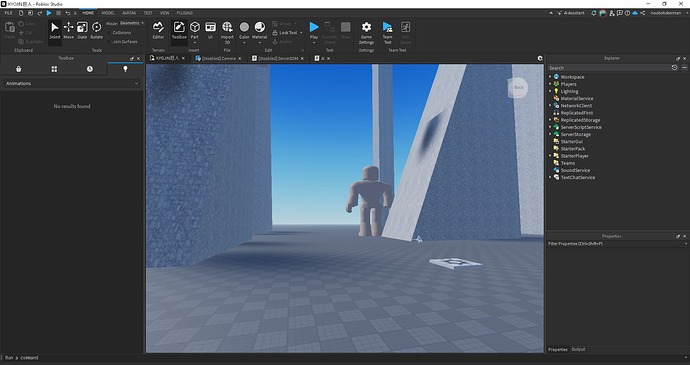Expand the Players tree node

click(550, 84)
